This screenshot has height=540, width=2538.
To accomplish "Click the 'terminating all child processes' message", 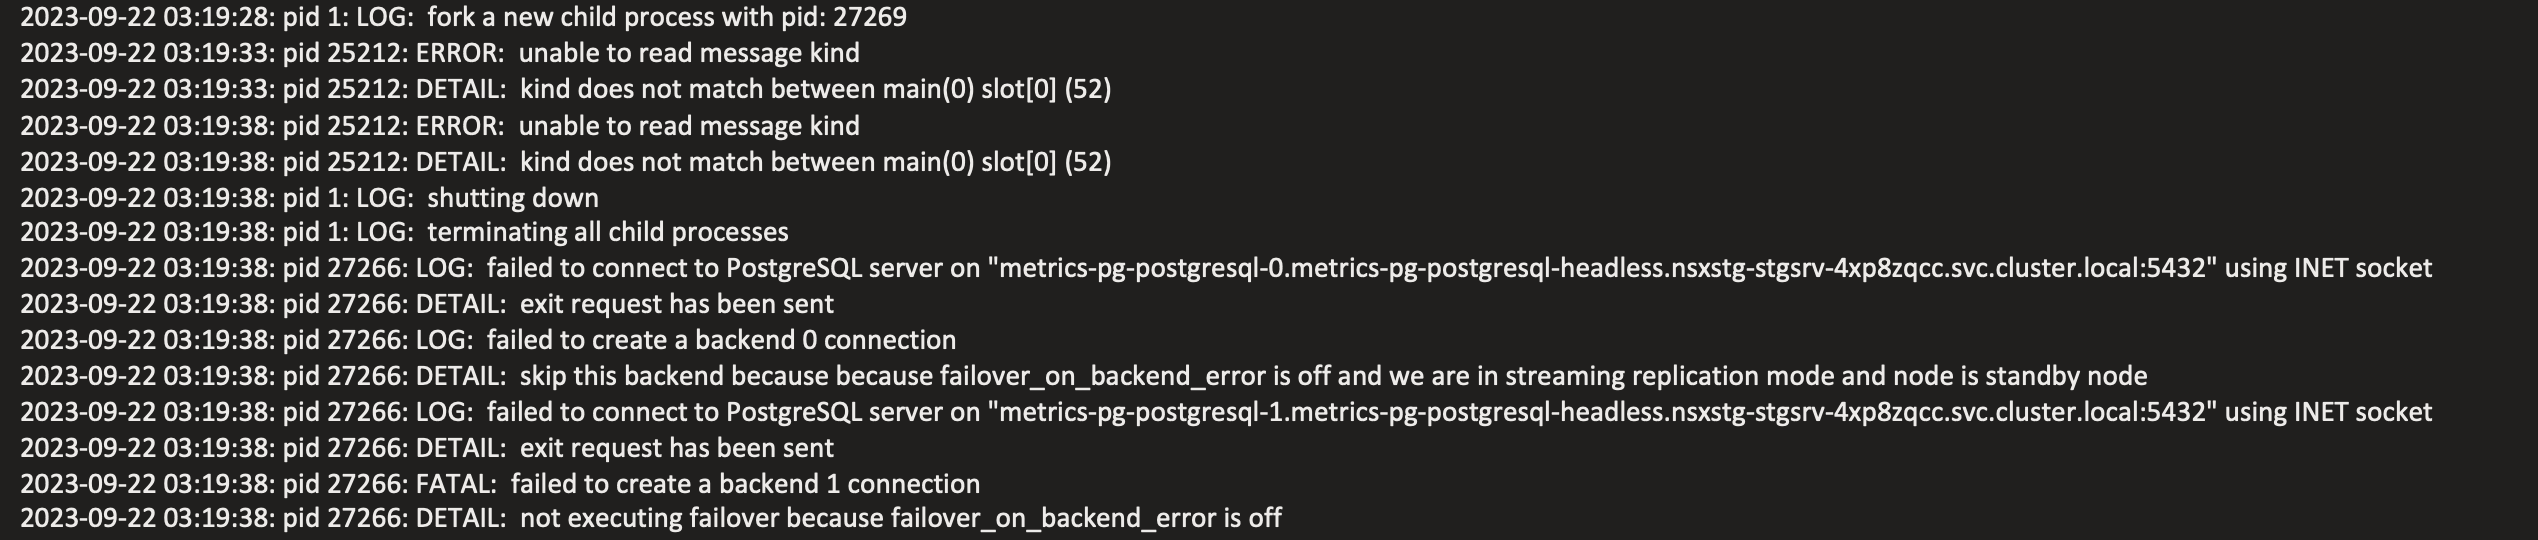I will tap(607, 233).
